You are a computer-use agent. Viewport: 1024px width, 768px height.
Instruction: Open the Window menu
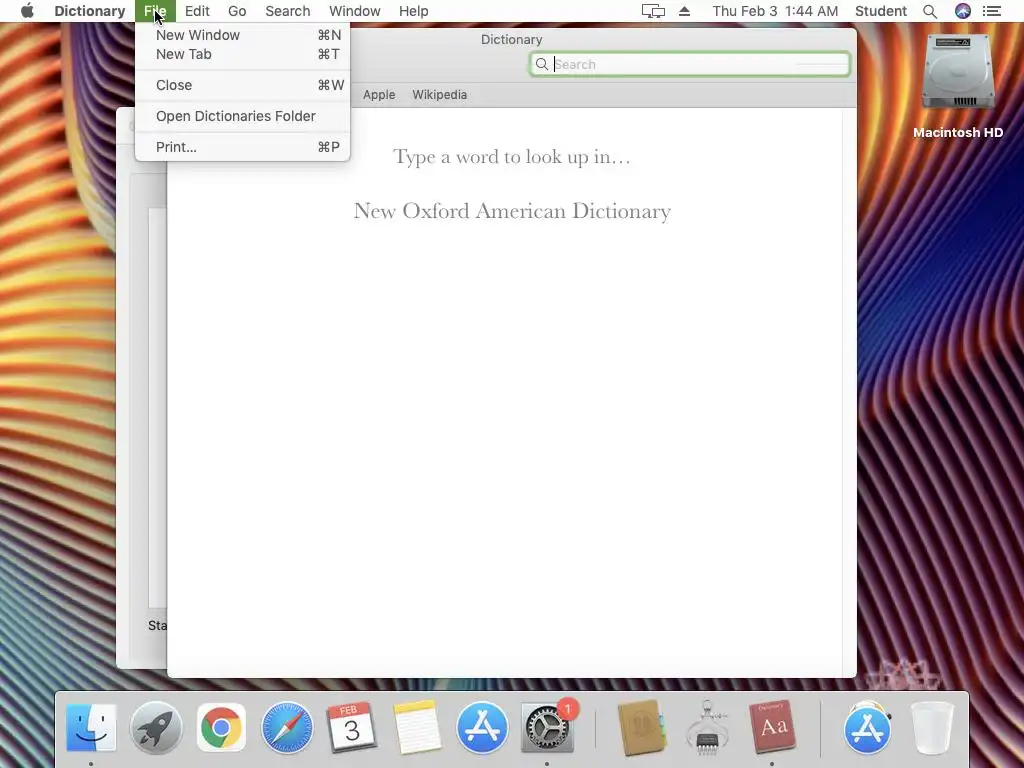(x=355, y=11)
